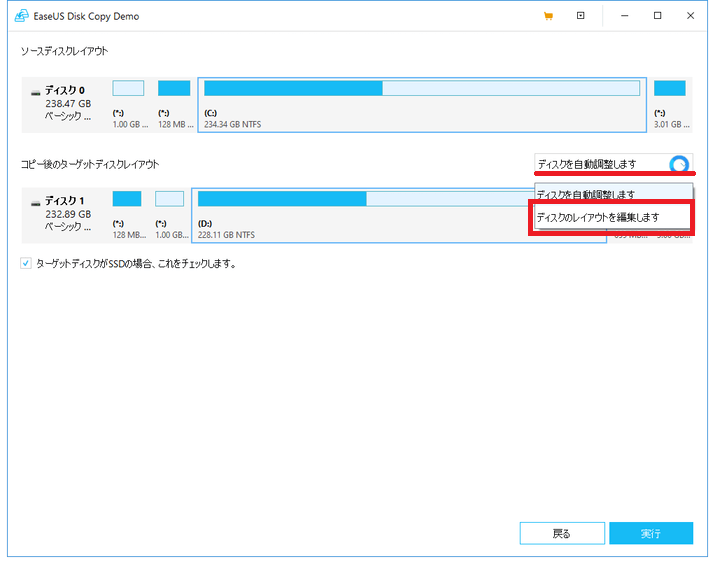Uncheck the target disk SSD checkbox
Image resolution: width=715 pixels, height=564 pixels.
(x=26, y=264)
